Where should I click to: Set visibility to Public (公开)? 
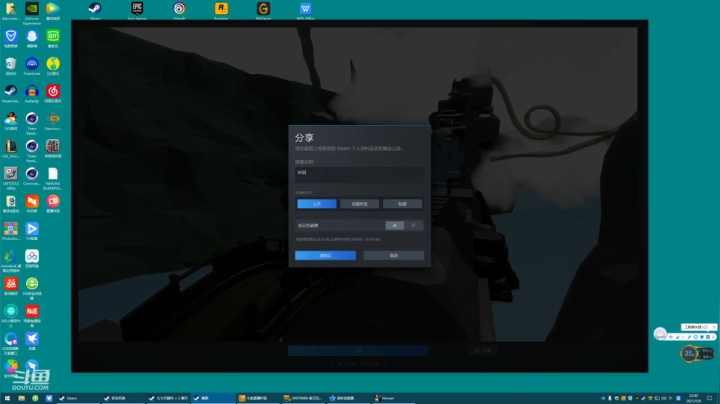pos(317,204)
